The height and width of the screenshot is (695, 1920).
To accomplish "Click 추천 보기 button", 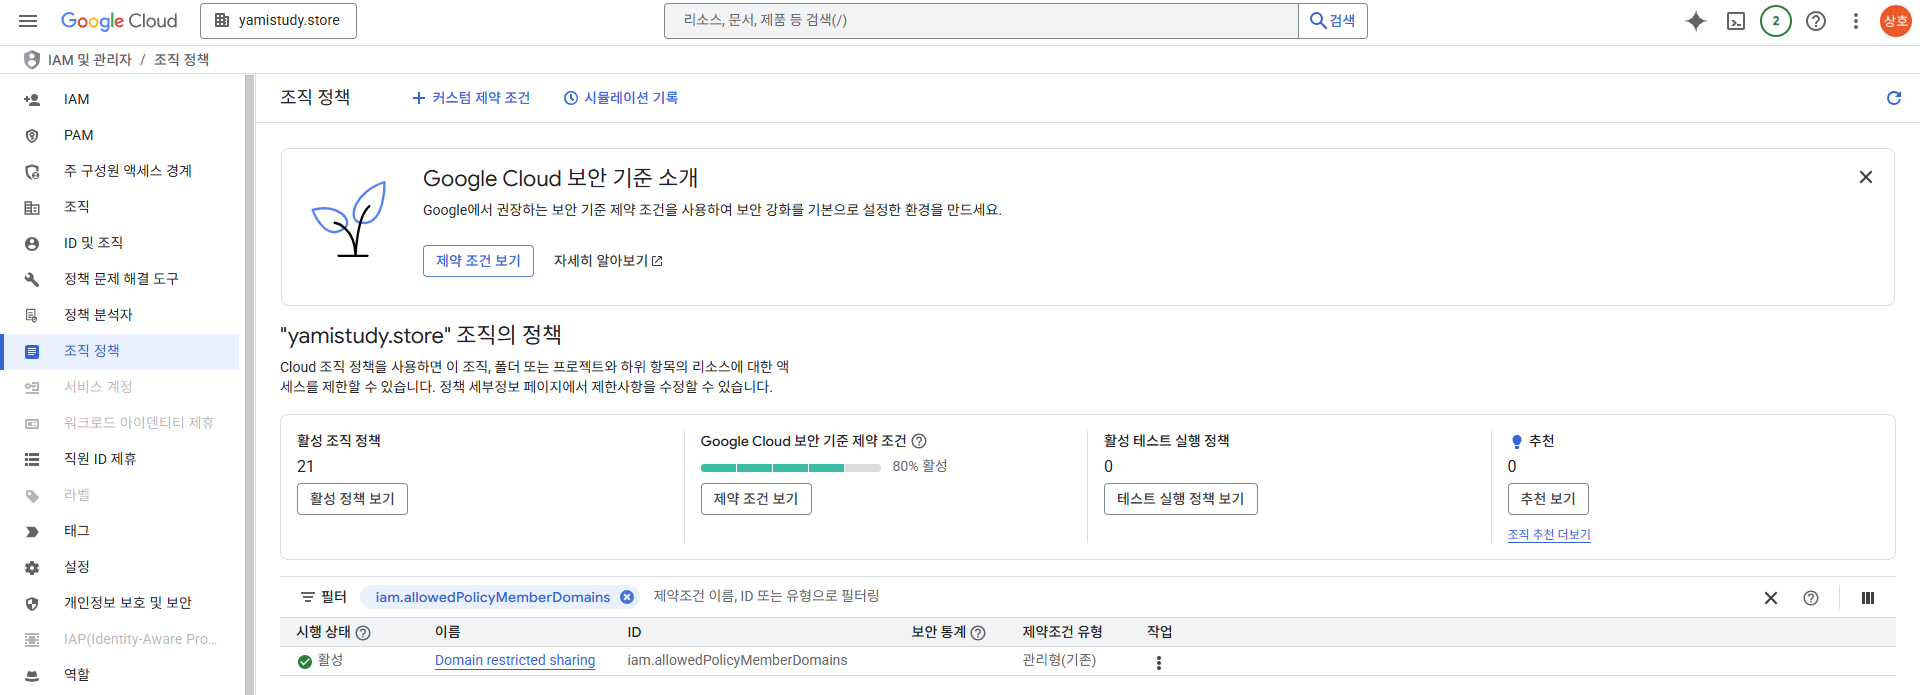I will [x=1548, y=499].
